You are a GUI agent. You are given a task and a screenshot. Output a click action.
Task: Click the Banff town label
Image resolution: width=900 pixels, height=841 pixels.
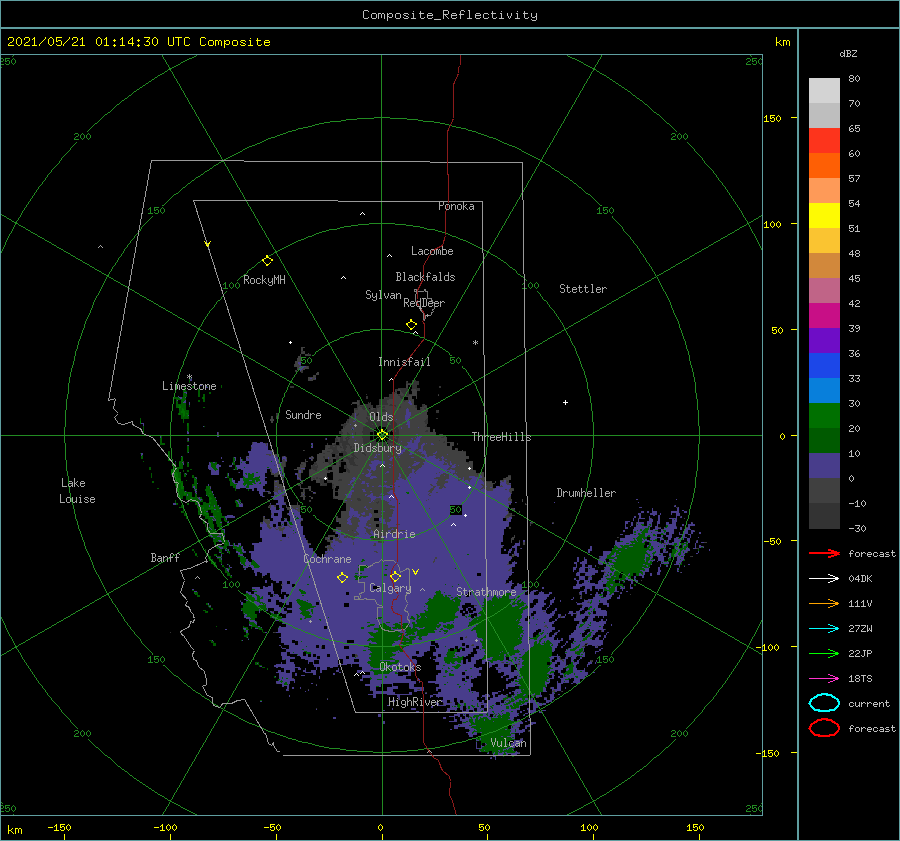pyautogui.click(x=165, y=557)
